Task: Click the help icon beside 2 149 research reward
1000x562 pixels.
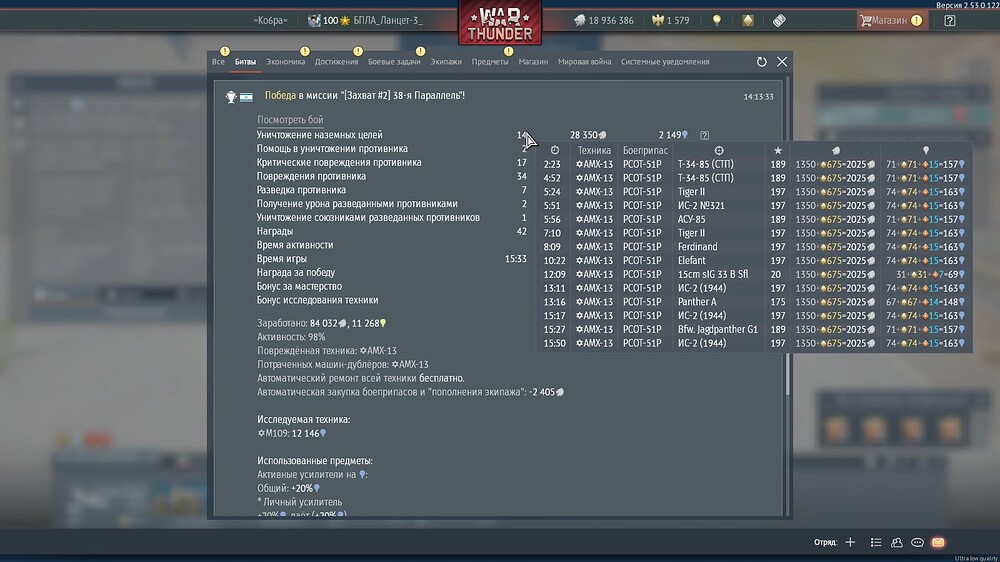Action: pos(705,135)
